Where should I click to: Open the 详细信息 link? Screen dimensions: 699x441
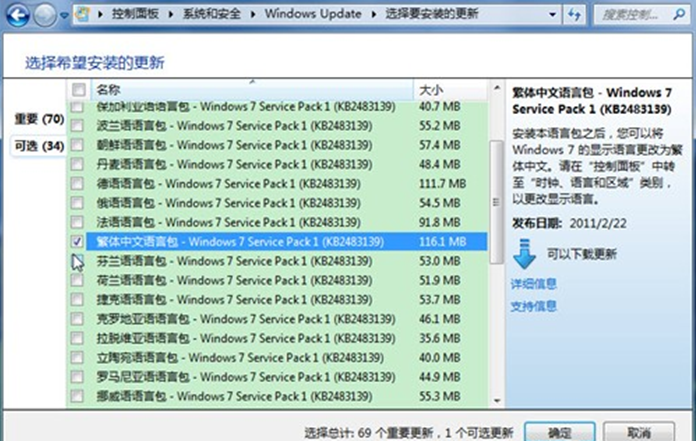(x=533, y=284)
